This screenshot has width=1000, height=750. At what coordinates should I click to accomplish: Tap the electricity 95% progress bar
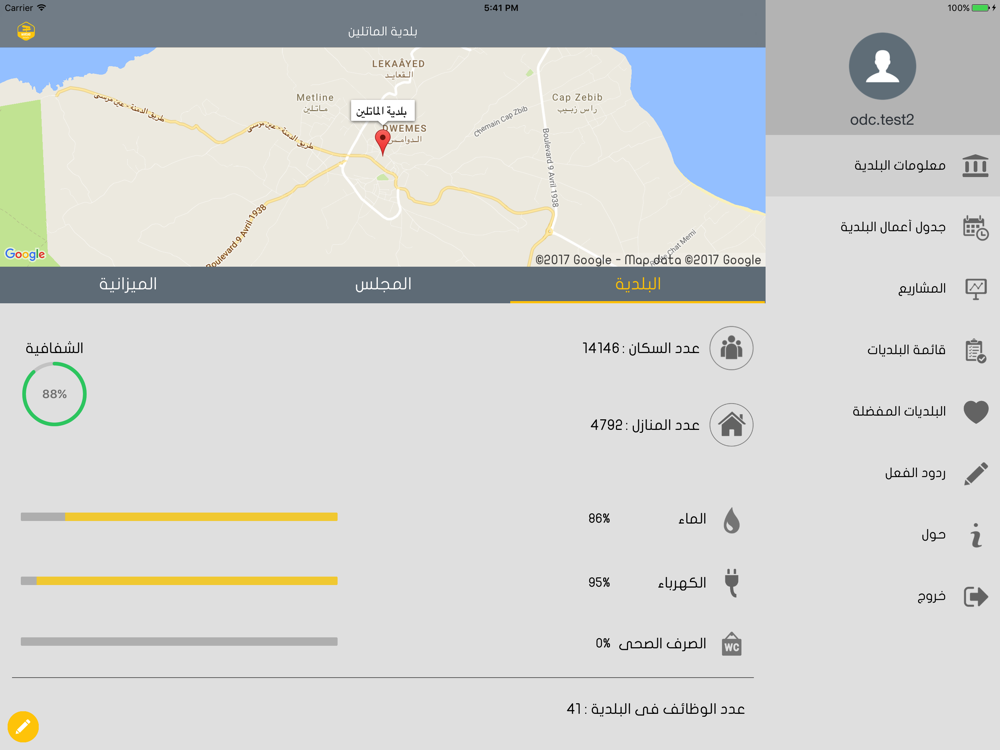tap(179, 580)
